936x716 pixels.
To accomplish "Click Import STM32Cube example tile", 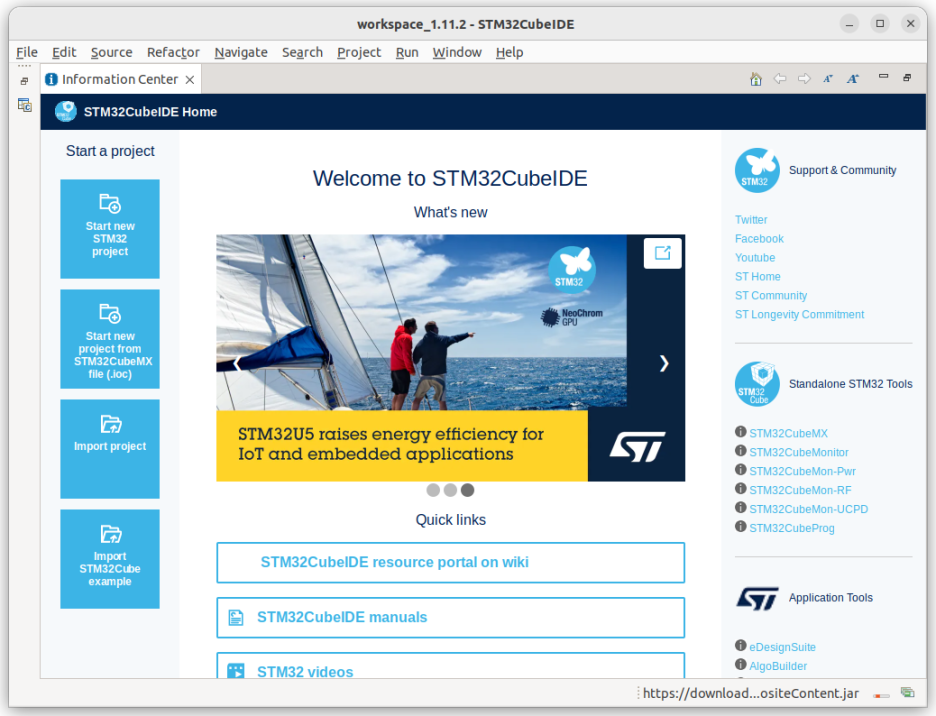I will pos(110,559).
